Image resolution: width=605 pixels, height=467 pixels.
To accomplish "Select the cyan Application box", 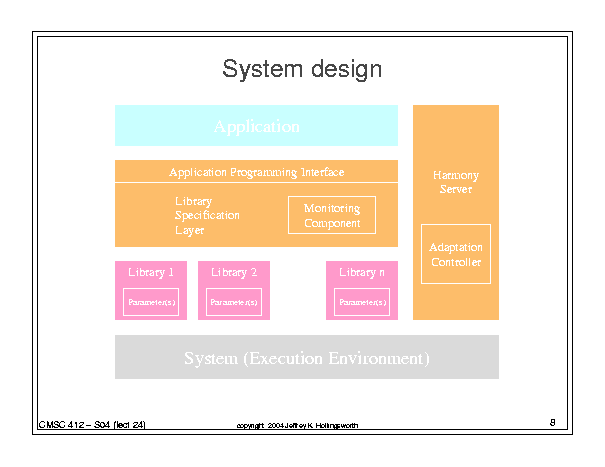I will tap(256, 125).
